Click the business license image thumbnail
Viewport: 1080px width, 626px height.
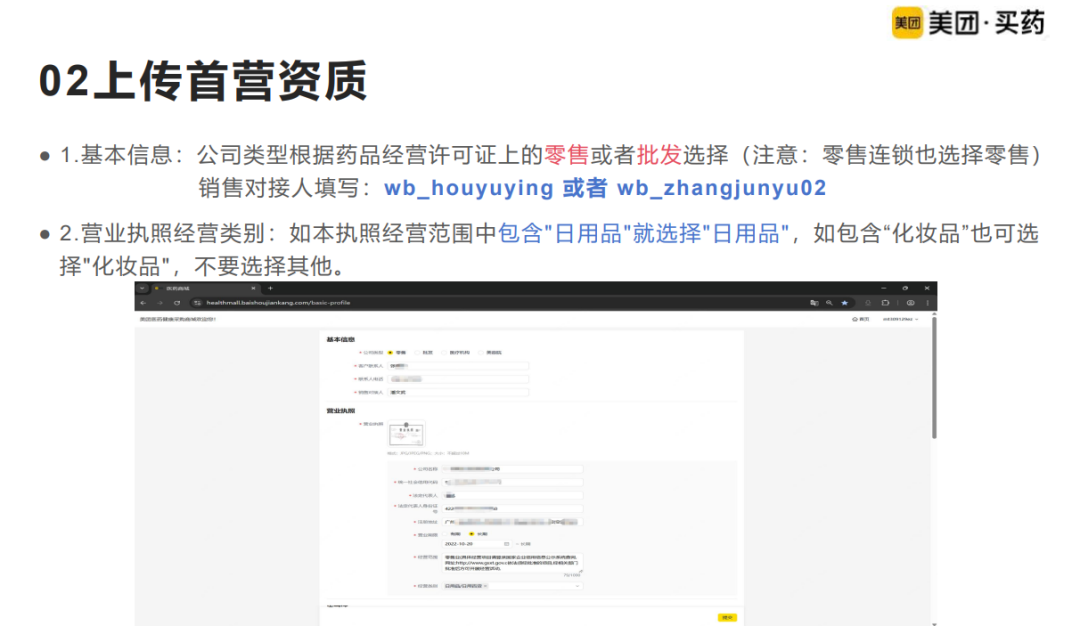408,433
